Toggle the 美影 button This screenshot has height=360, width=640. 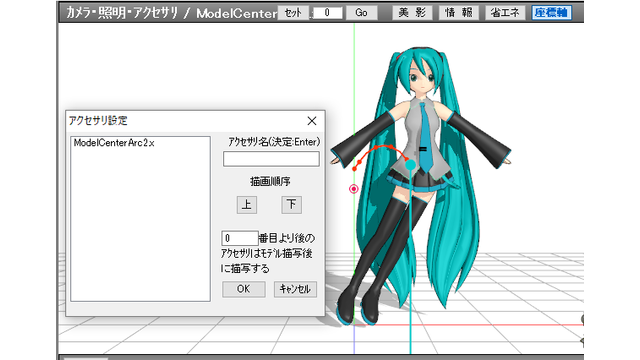tap(412, 13)
